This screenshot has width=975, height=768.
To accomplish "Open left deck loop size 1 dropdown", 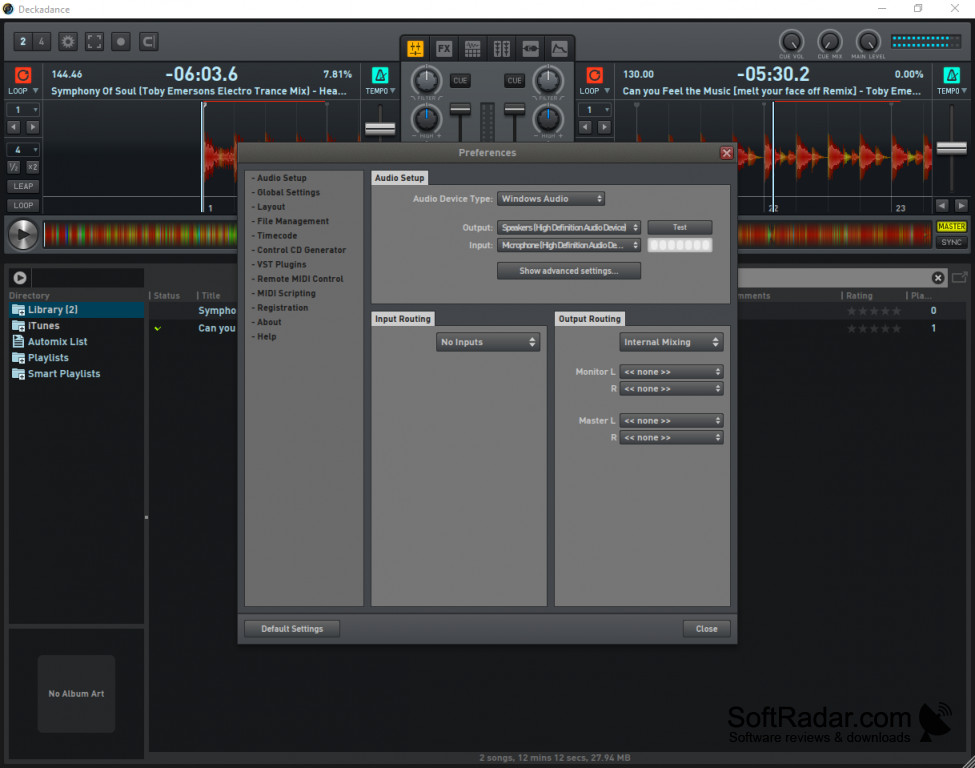I will pos(23,109).
